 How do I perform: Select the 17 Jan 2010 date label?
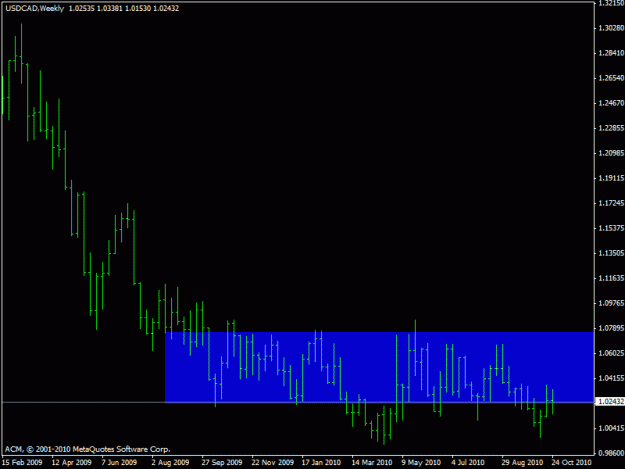[321, 463]
